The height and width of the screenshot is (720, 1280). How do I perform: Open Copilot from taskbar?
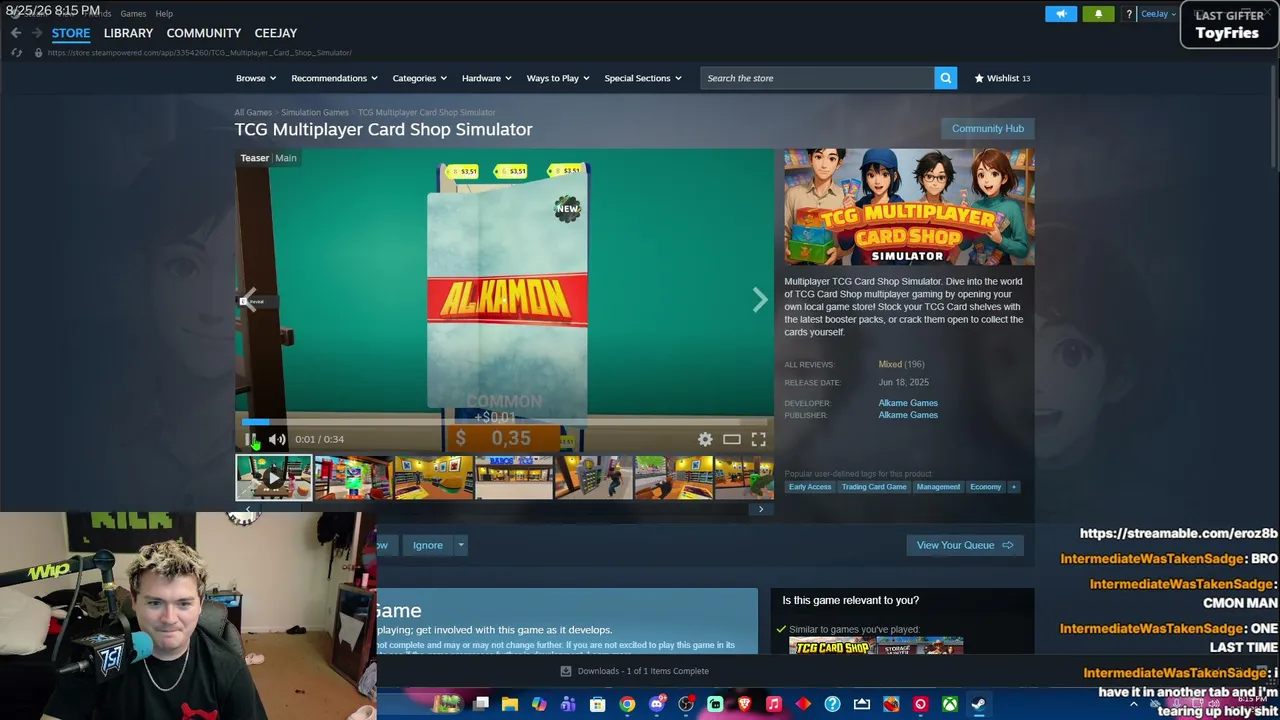[x=539, y=704]
